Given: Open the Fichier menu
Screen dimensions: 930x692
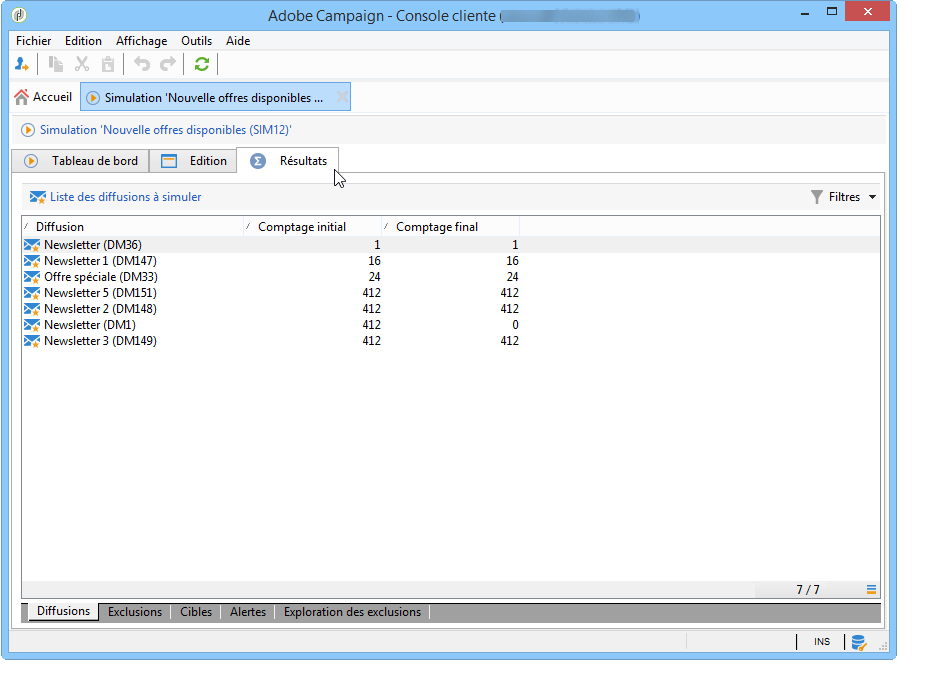Looking at the screenshot, I should (33, 41).
